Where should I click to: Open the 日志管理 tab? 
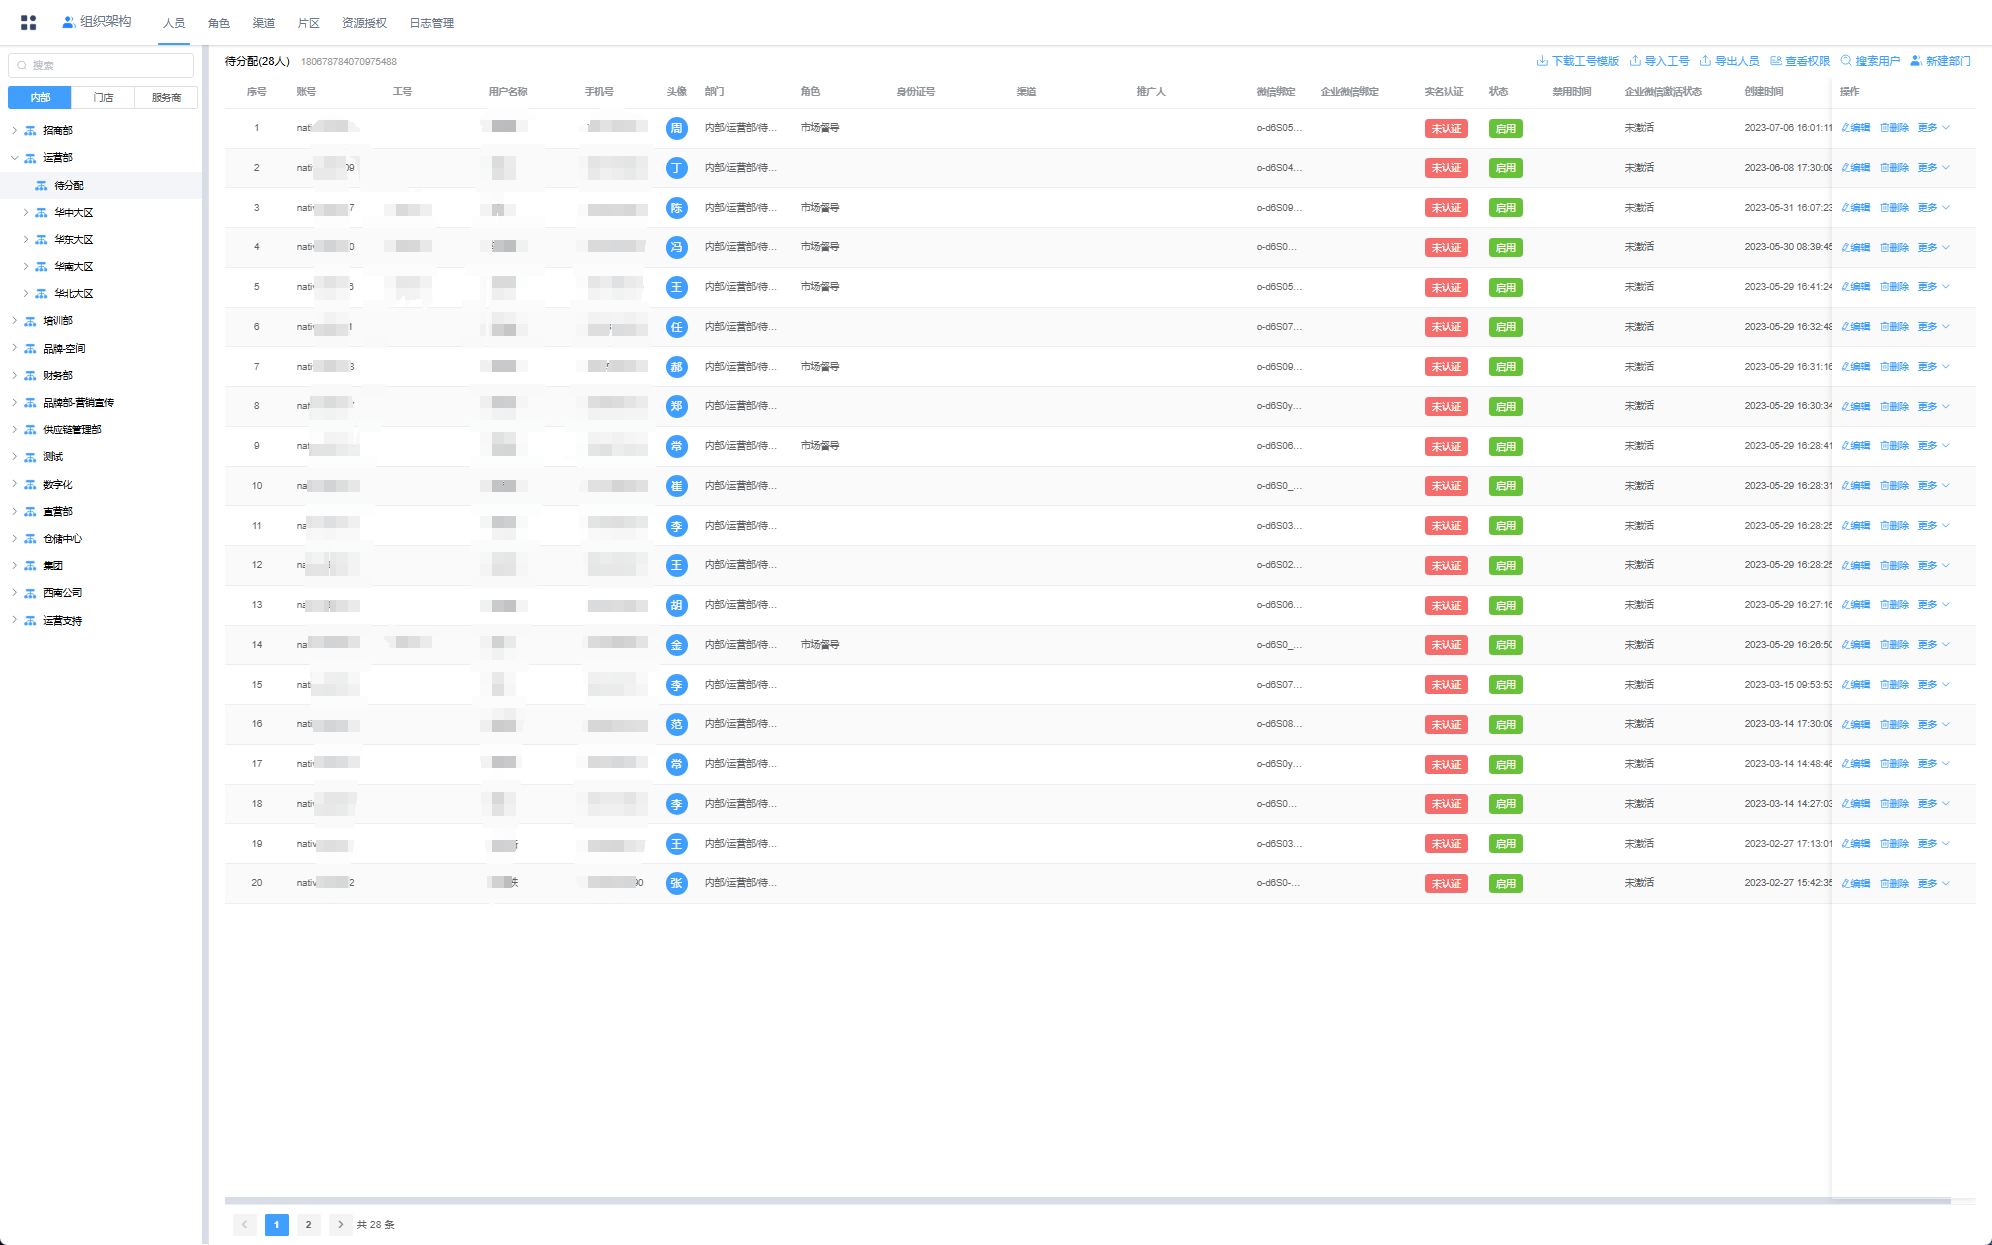[432, 23]
